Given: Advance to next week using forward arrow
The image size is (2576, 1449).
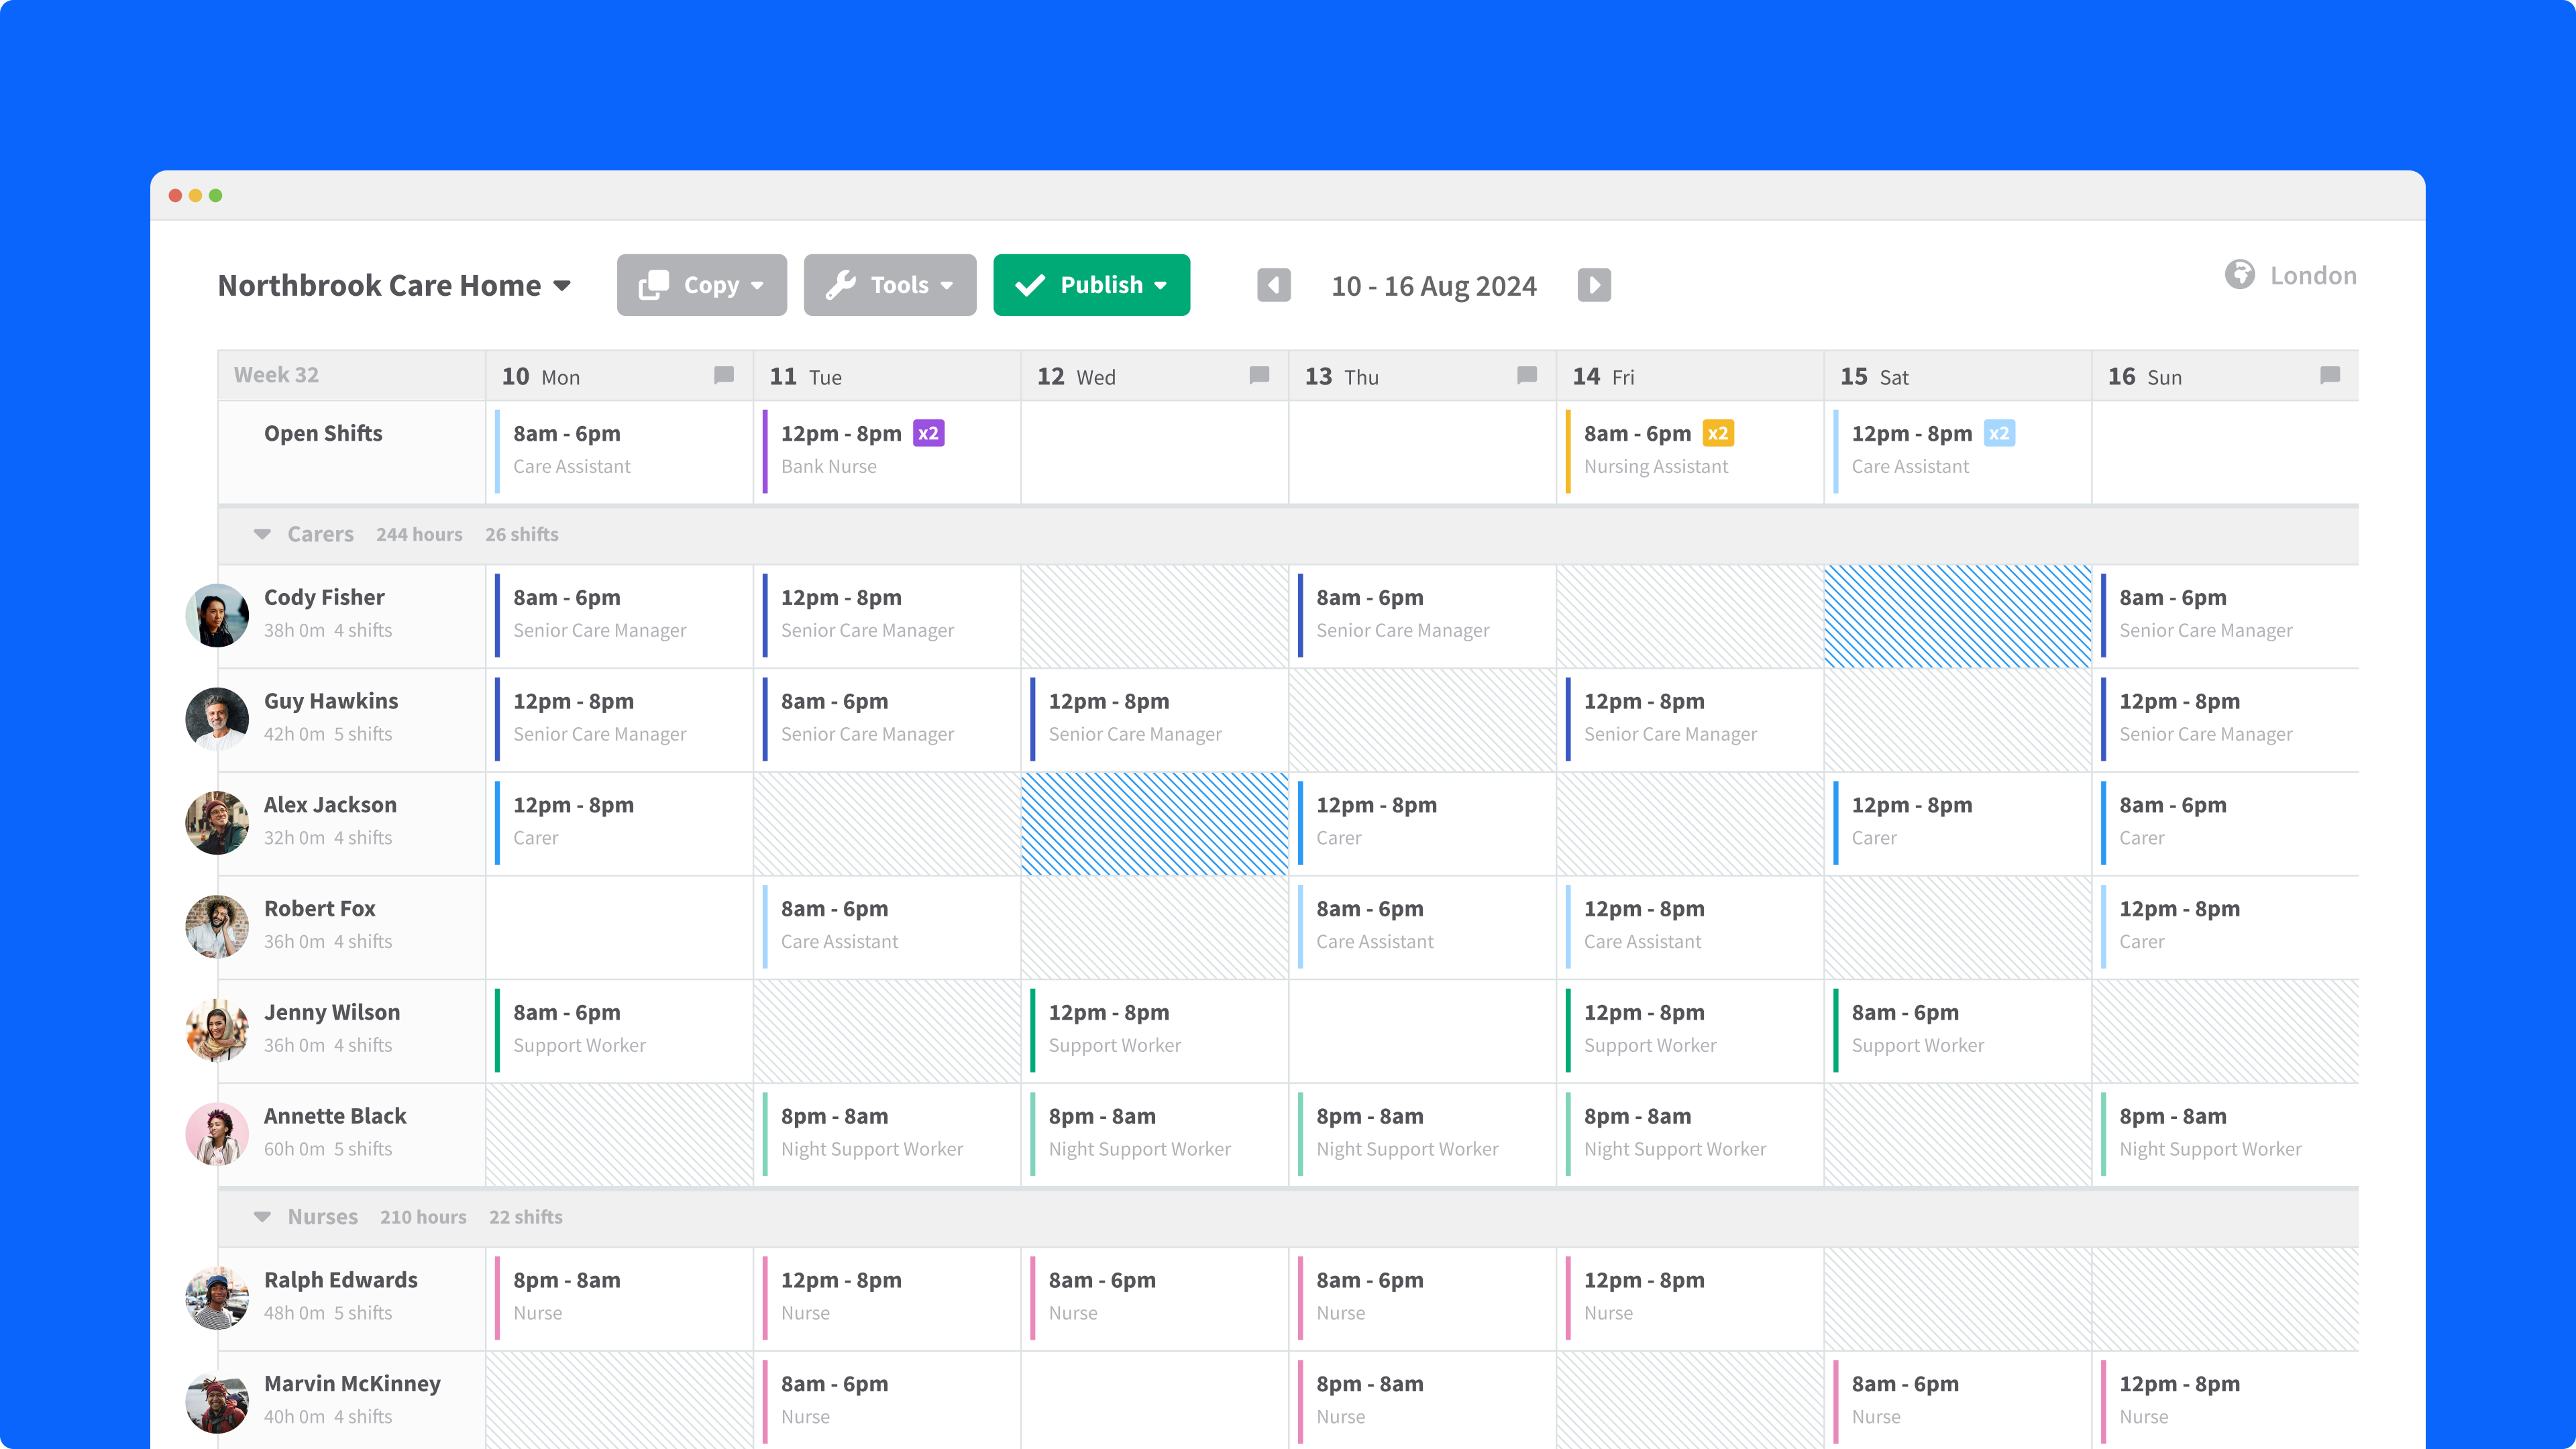Looking at the screenshot, I should 1594,285.
